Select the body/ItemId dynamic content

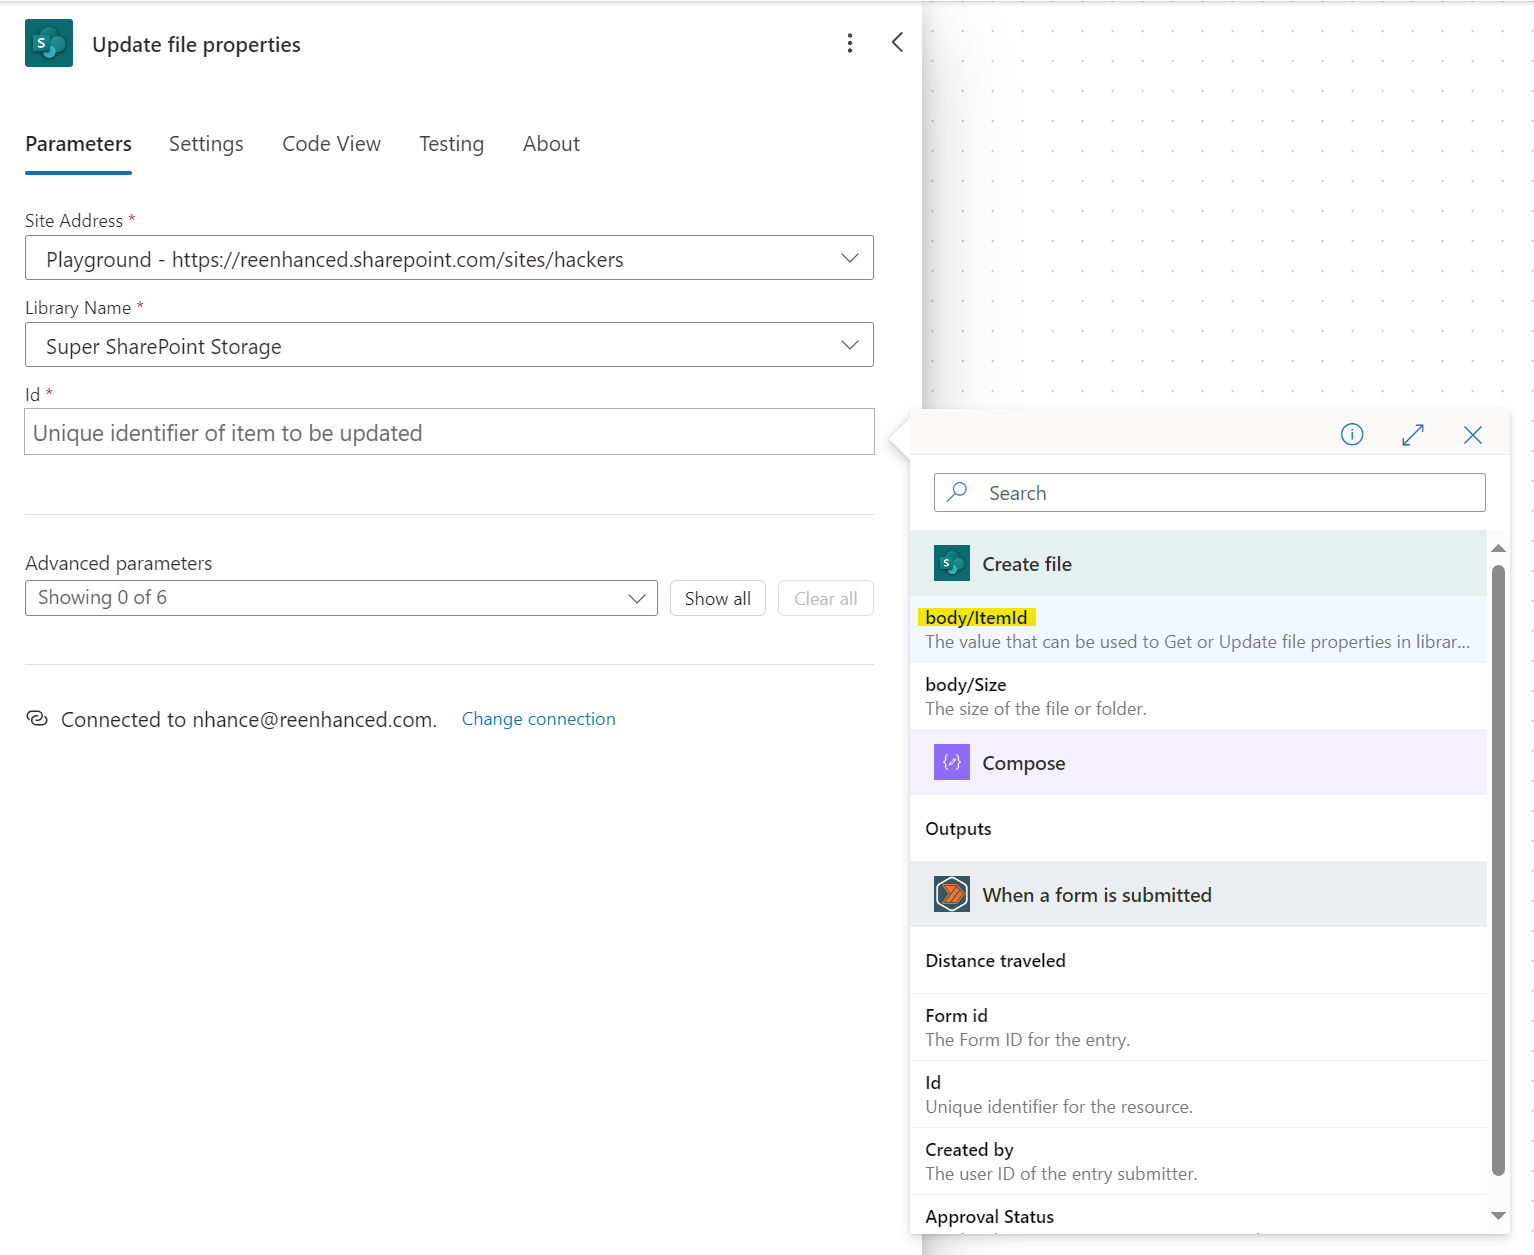pyautogui.click(x=1198, y=629)
